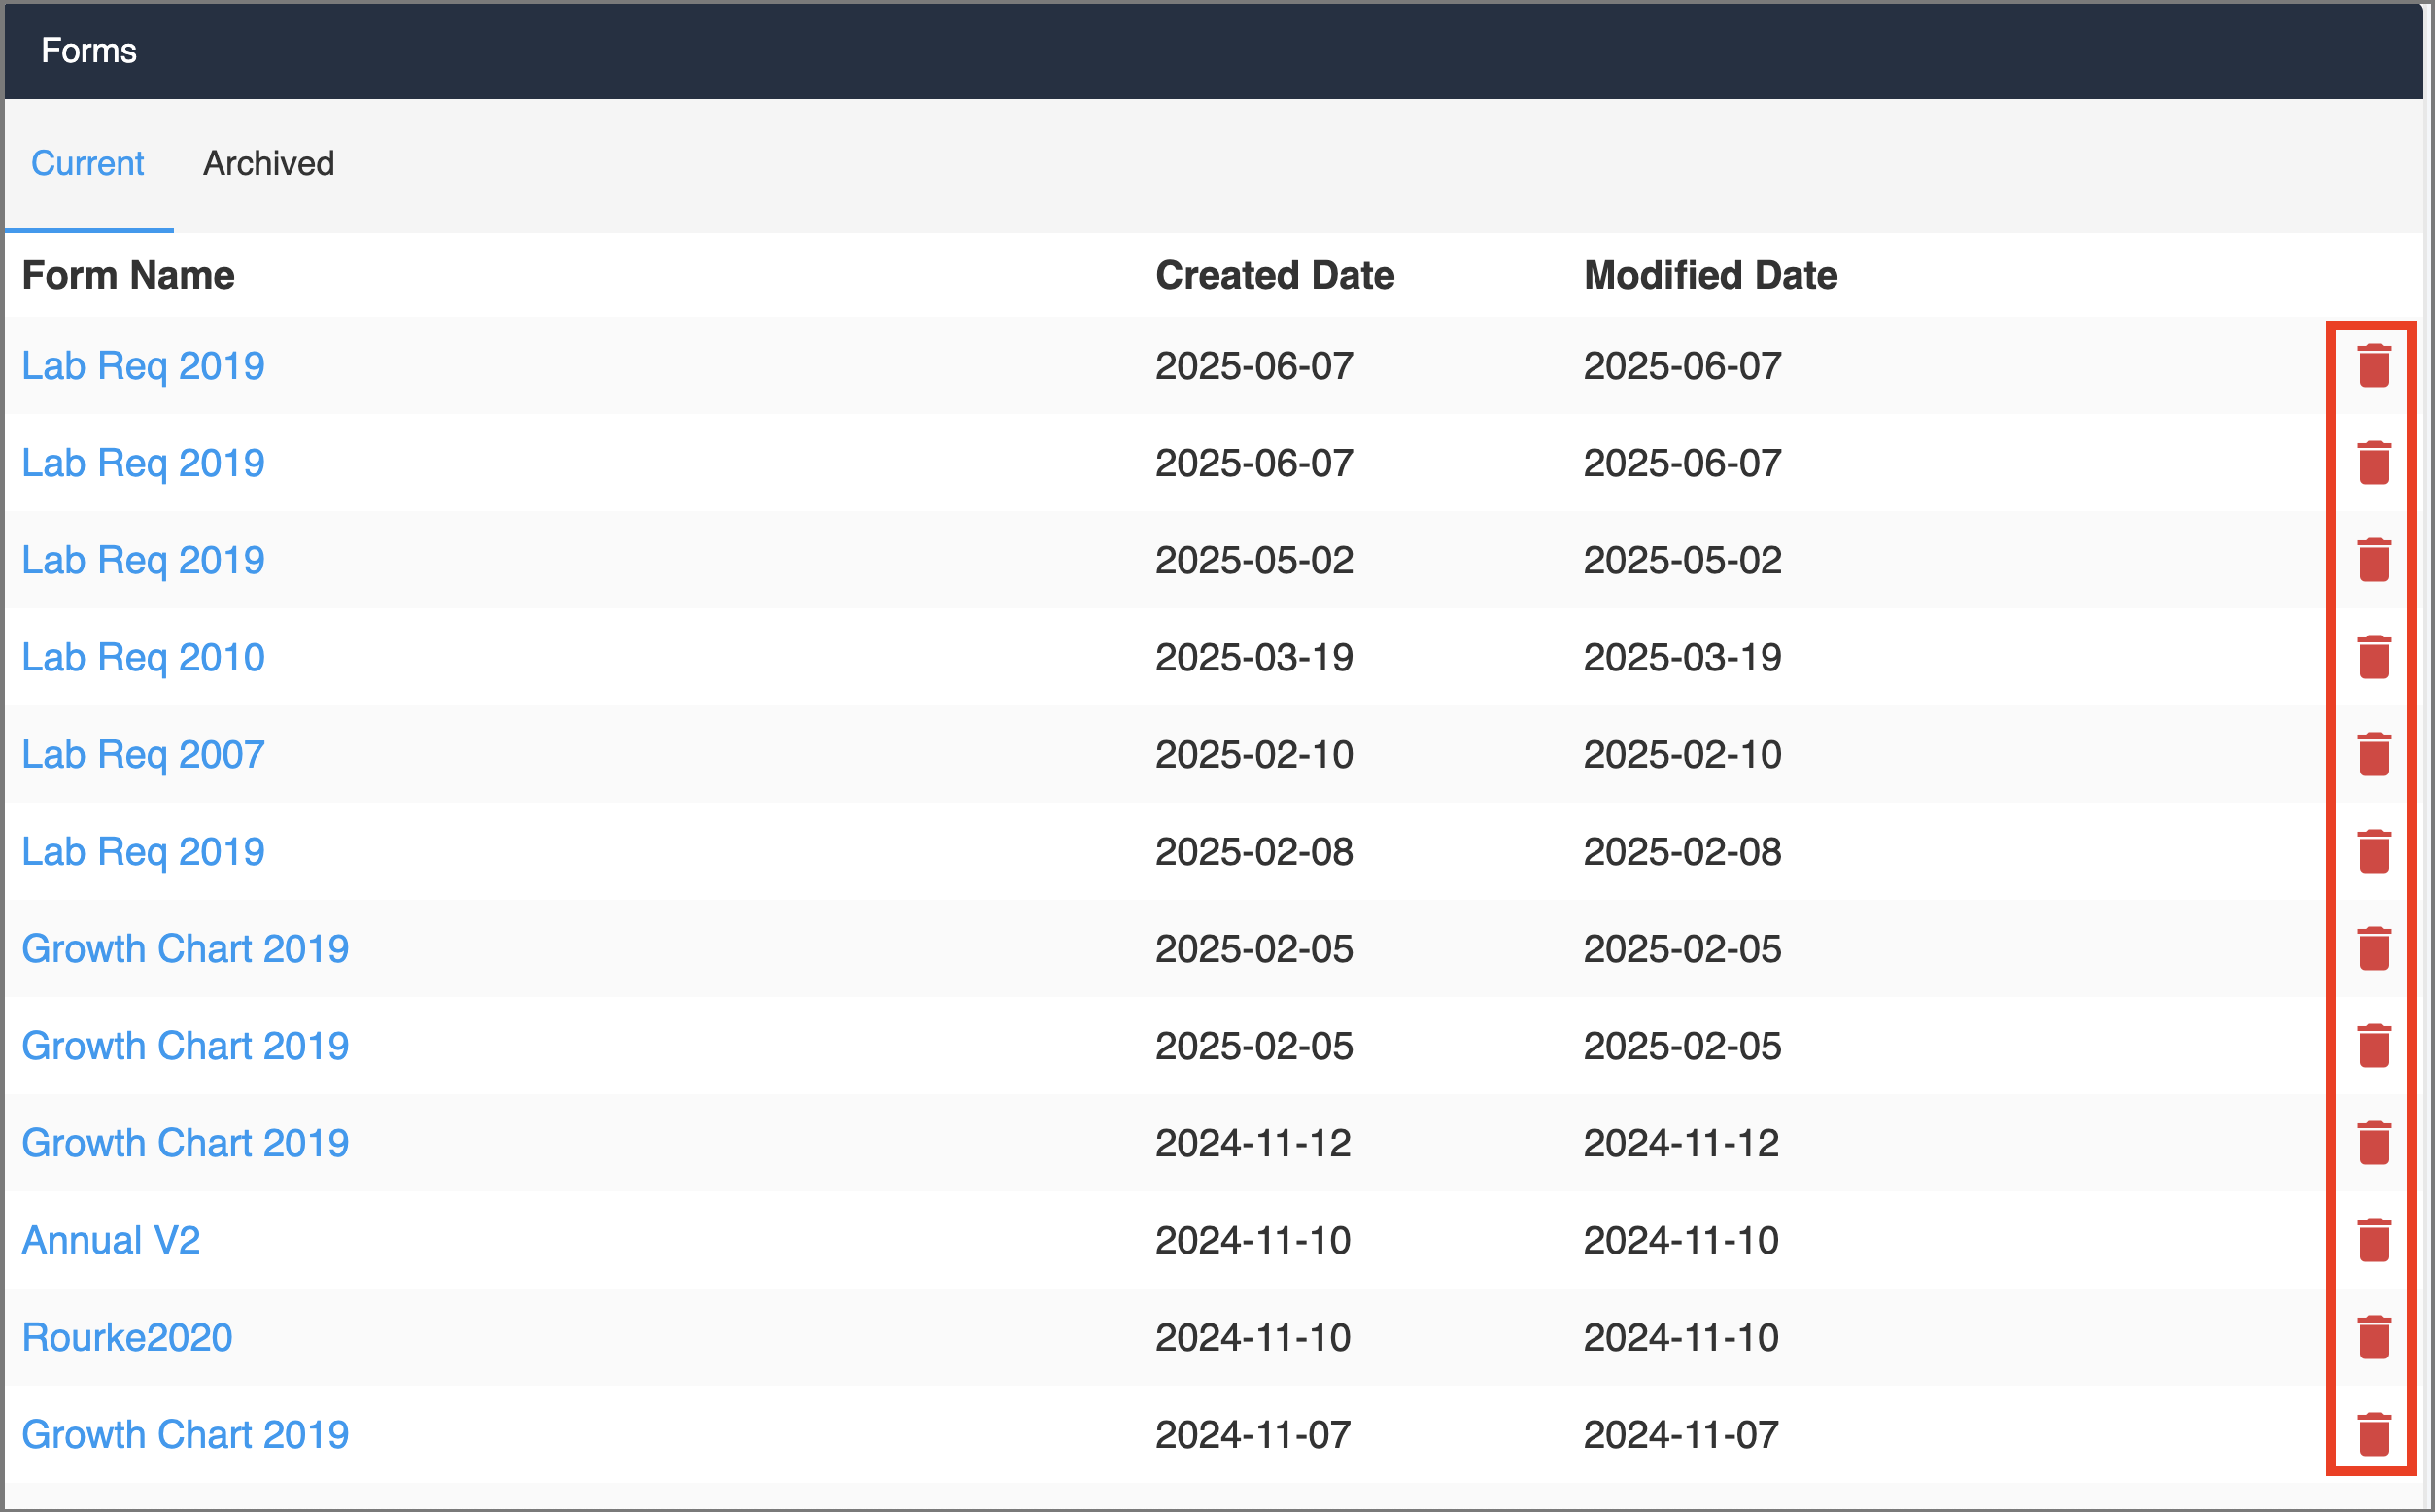Switch to the Archived tab
This screenshot has width=2435, height=1512.
click(x=268, y=163)
